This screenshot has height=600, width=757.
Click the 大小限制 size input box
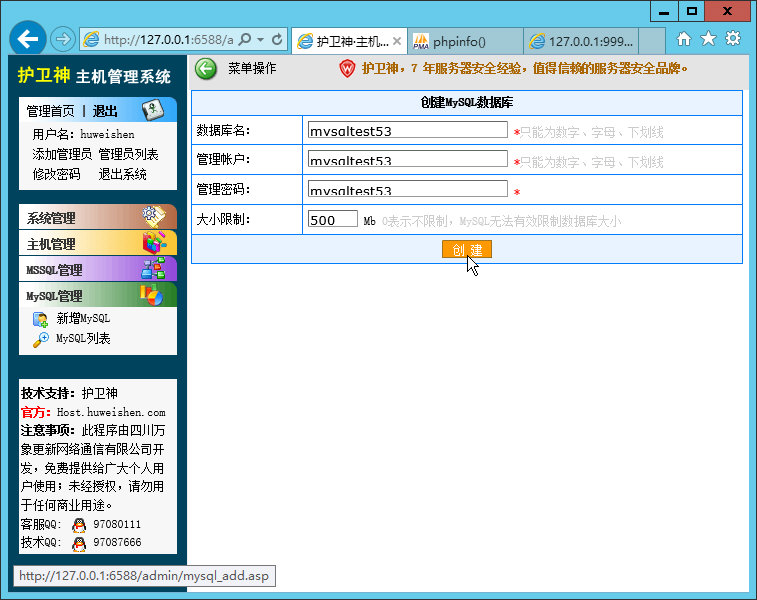[x=333, y=219]
